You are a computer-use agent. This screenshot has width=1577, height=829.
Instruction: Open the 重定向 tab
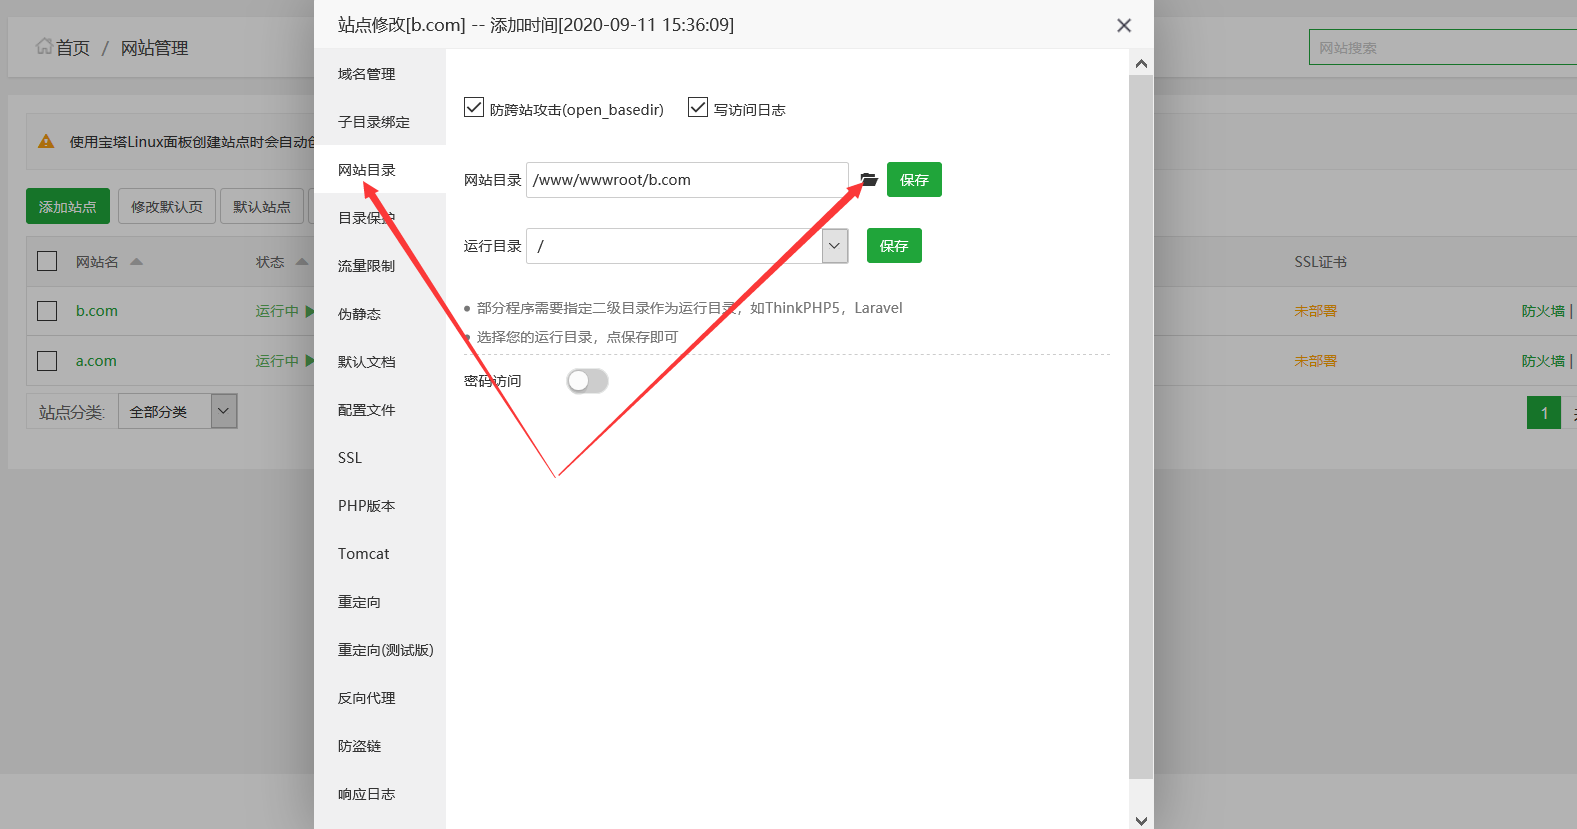380,602
